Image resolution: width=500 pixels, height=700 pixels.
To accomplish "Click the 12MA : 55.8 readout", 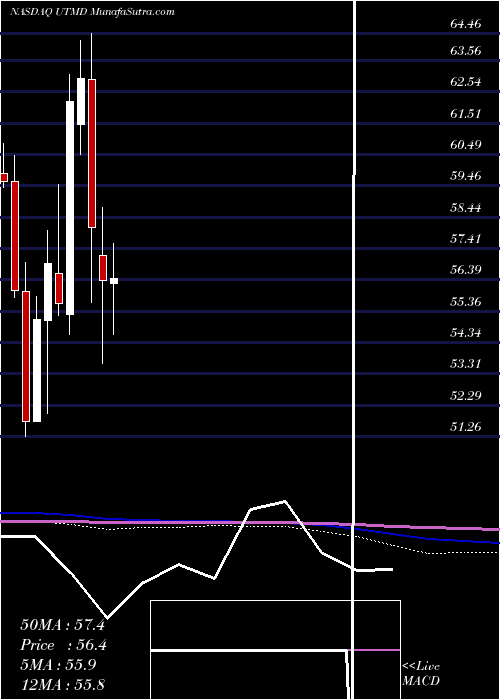I will [x=63, y=684].
